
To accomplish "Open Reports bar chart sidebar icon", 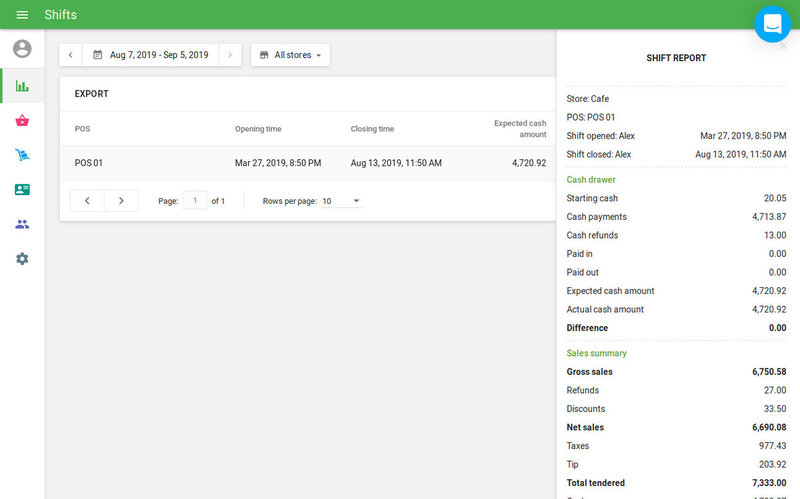I will pyautogui.click(x=22, y=86).
